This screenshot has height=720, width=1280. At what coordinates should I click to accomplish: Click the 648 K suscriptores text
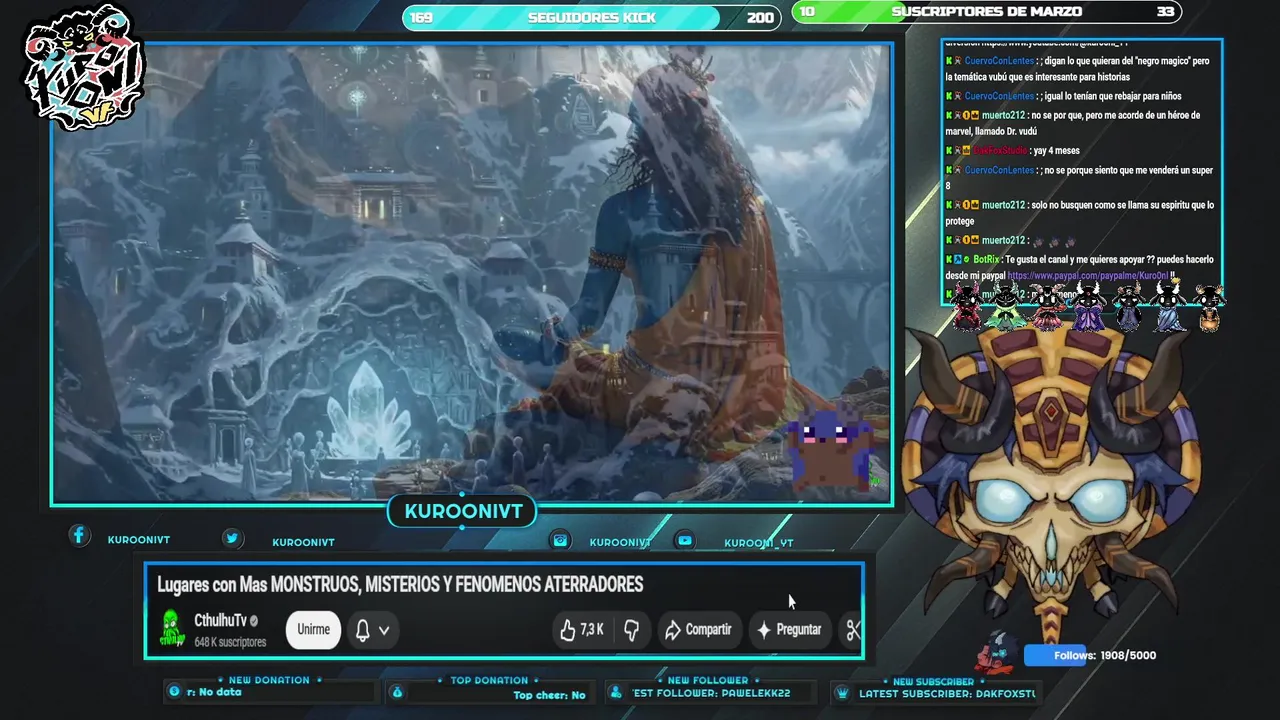tap(230, 642)
